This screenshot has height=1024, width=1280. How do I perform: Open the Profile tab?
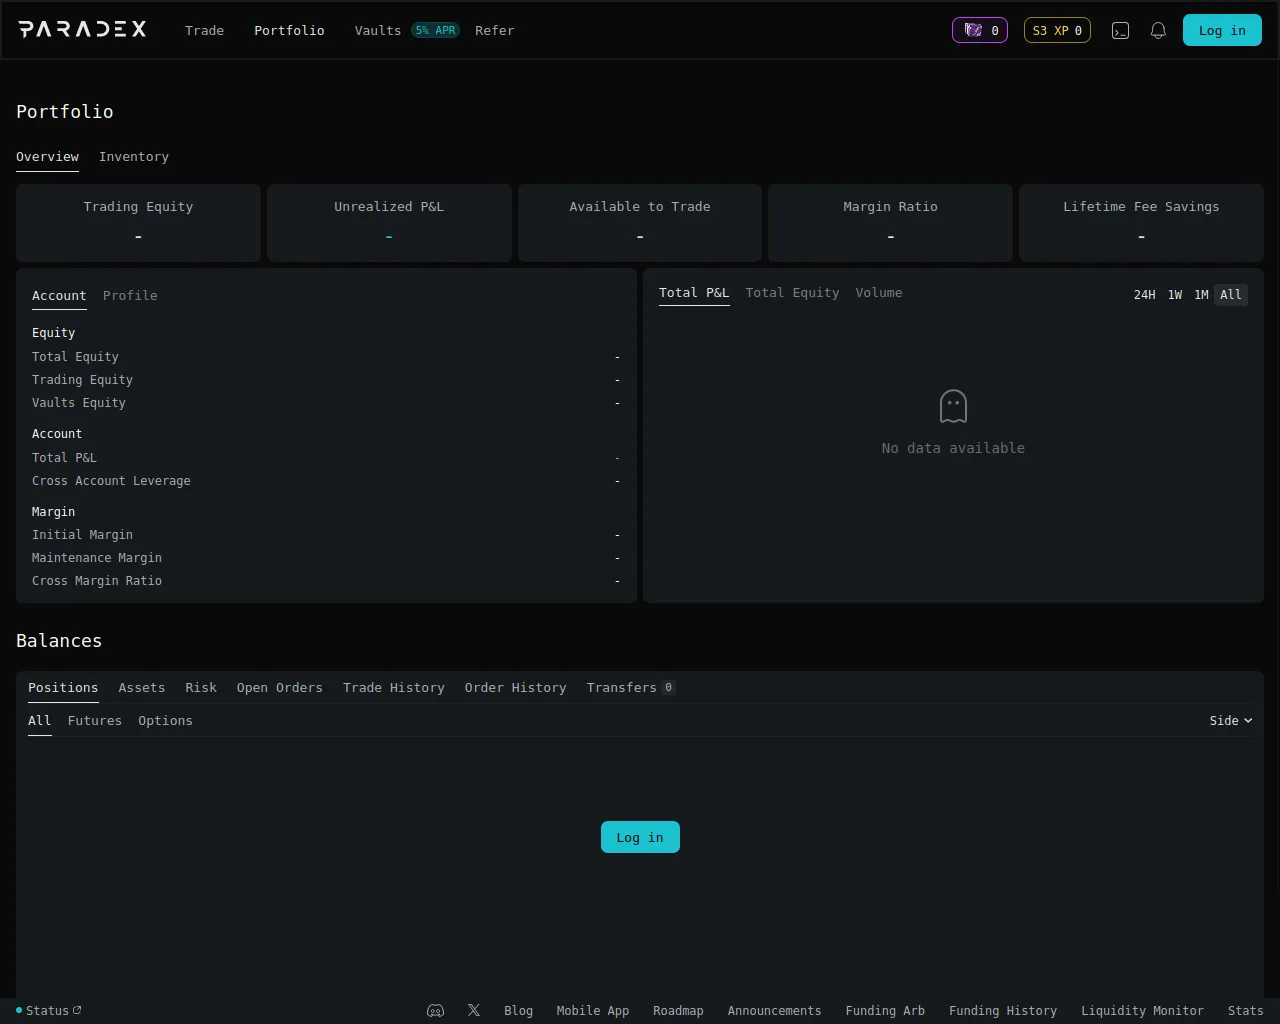click(x=130, y=296)
